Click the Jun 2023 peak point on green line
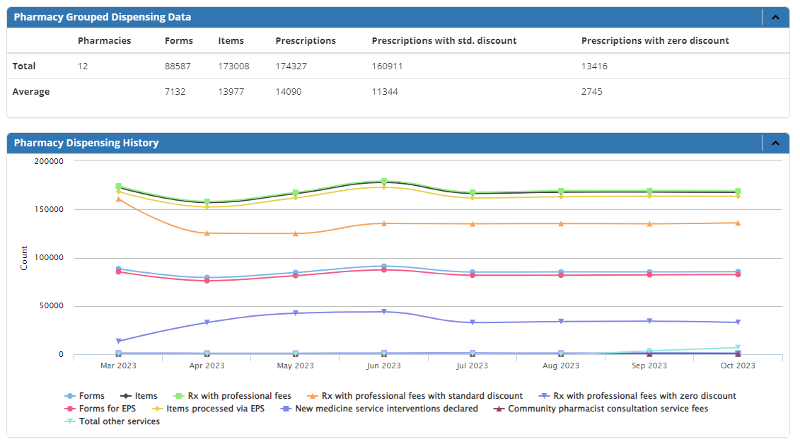Image resolution: width=800 pixels, height=444 pixels. point(384,181)
